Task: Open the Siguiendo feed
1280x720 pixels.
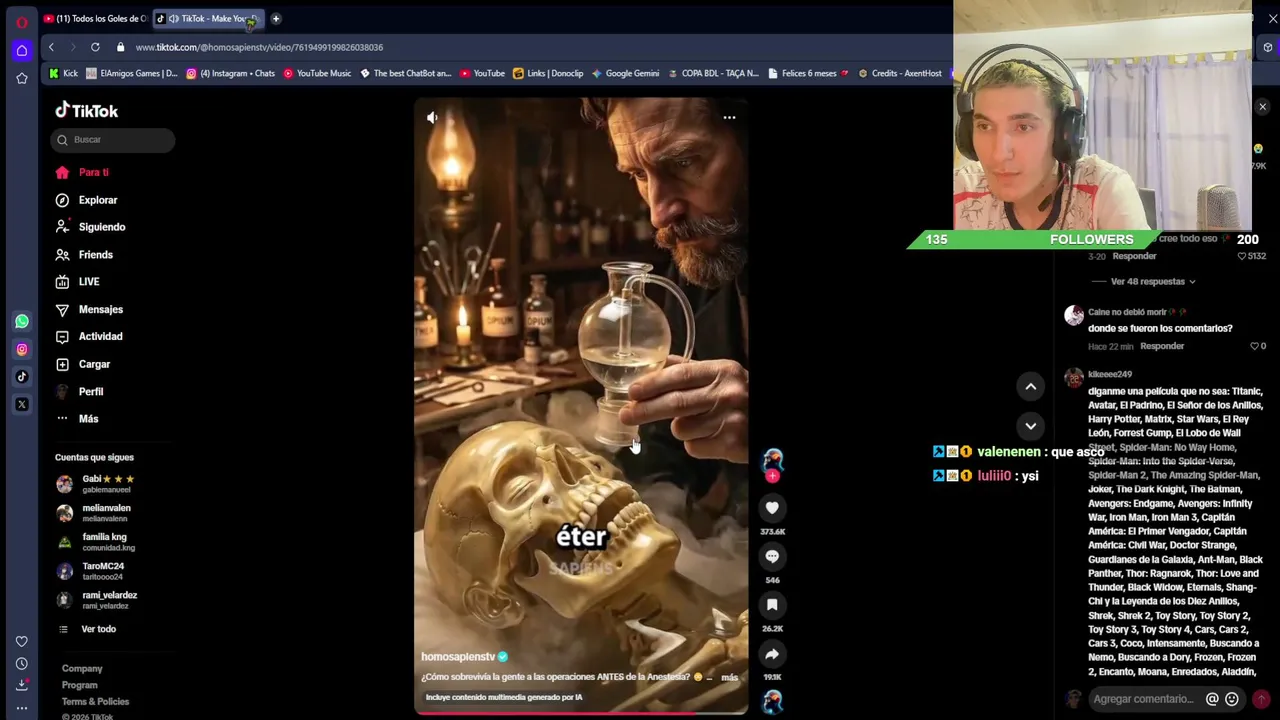Action: point(90,227)
